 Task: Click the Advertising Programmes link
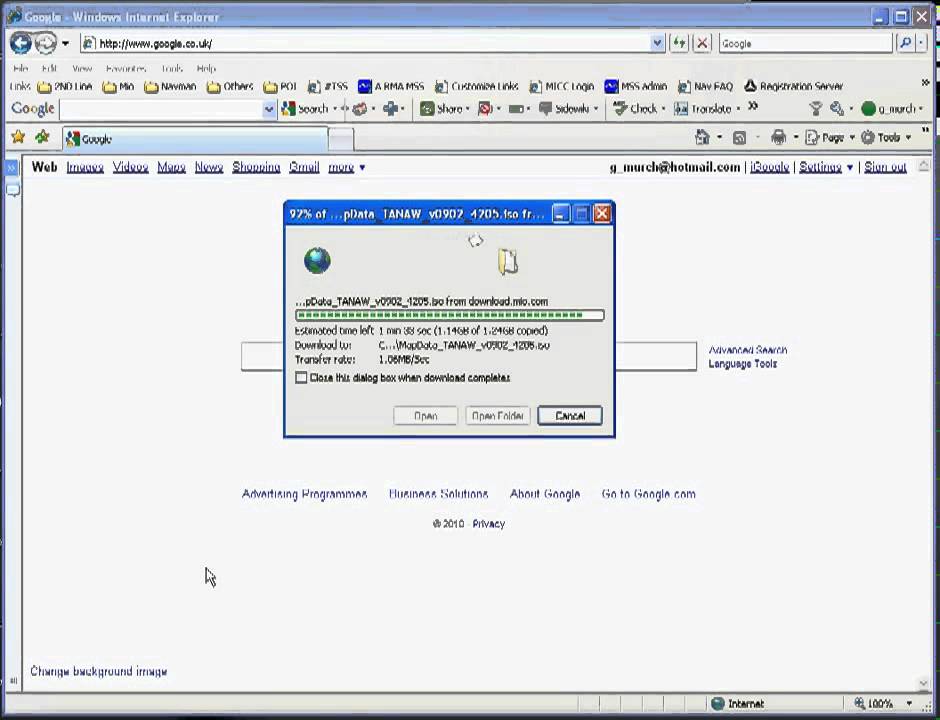pos(305,494)
